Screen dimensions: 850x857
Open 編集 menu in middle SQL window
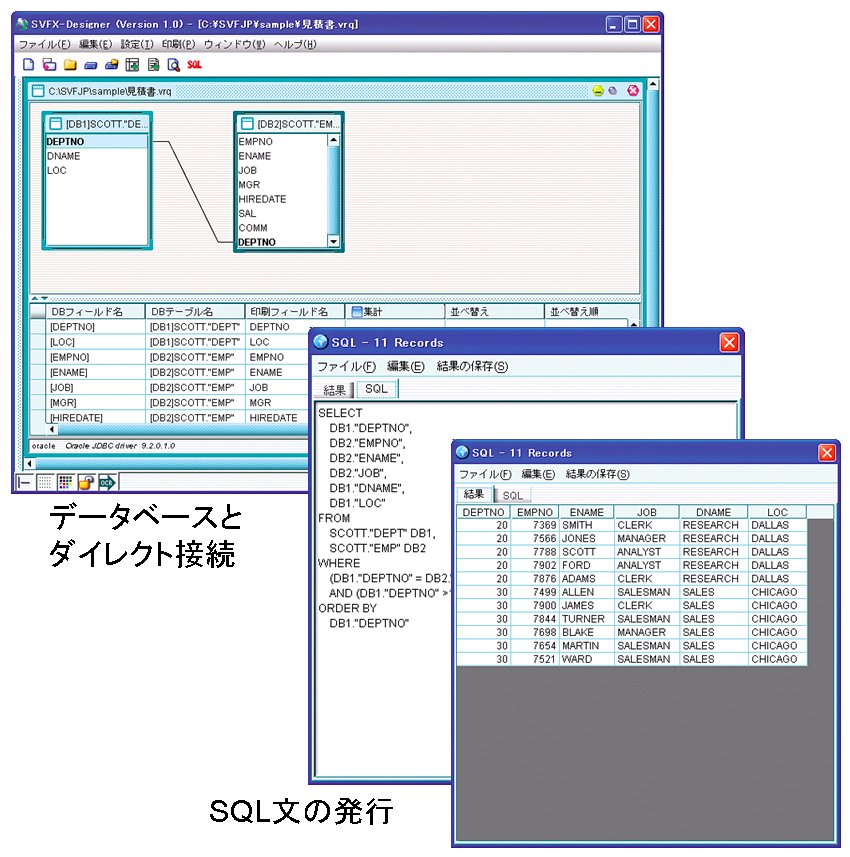pos(406,366)
